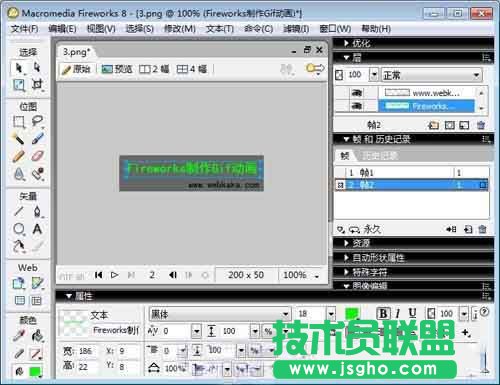The height and width of the screenshot is (385, 500).
Task: Open the 文件(F) menu
Action: click(24, 29)
